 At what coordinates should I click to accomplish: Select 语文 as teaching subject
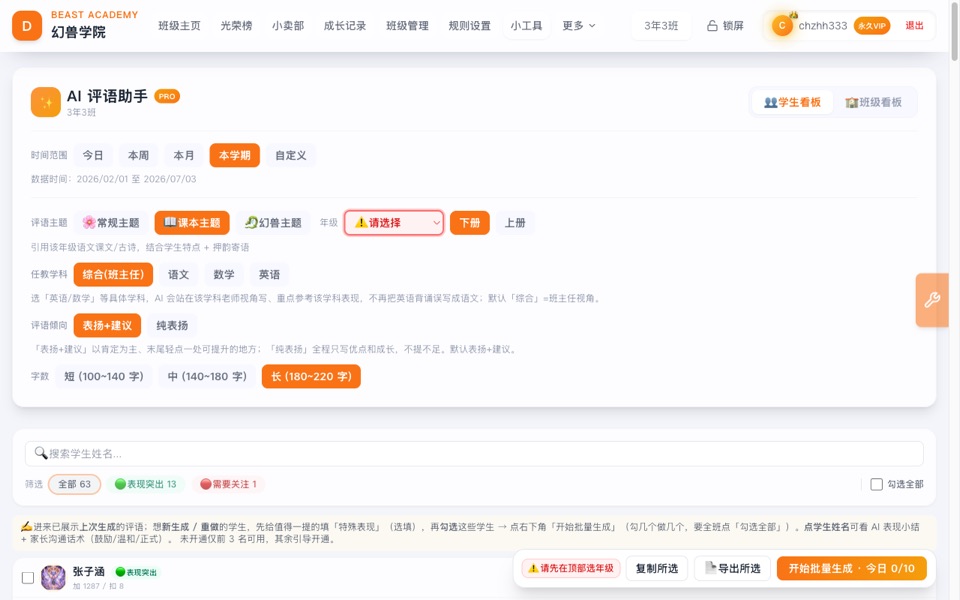pyautogui.click(x=178, y=274)
